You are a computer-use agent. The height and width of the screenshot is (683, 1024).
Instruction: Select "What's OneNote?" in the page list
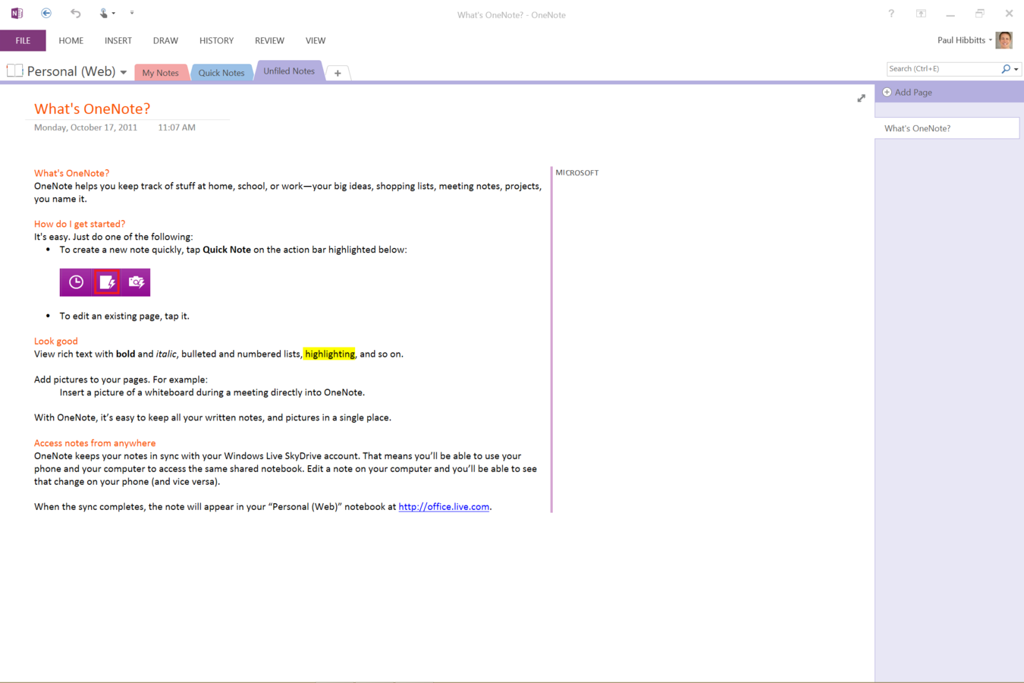point(947,128)
